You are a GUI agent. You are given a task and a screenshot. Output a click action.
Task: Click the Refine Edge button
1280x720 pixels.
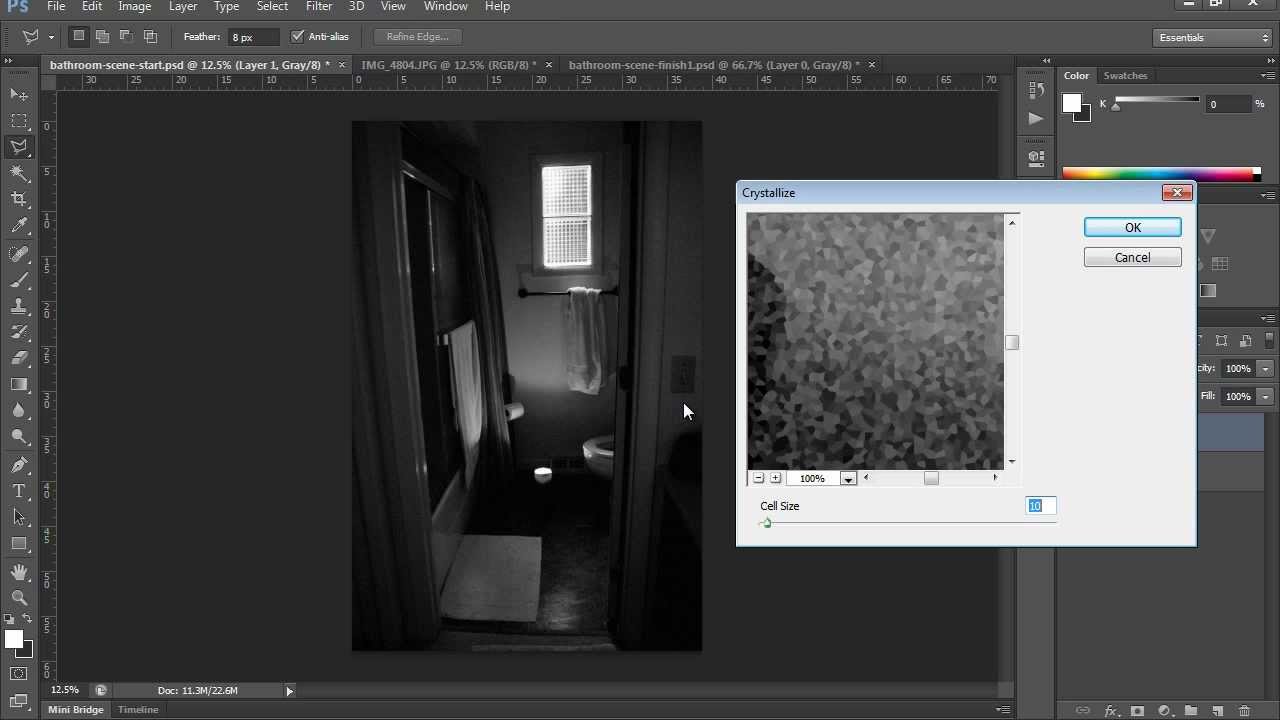click(417, 37)
